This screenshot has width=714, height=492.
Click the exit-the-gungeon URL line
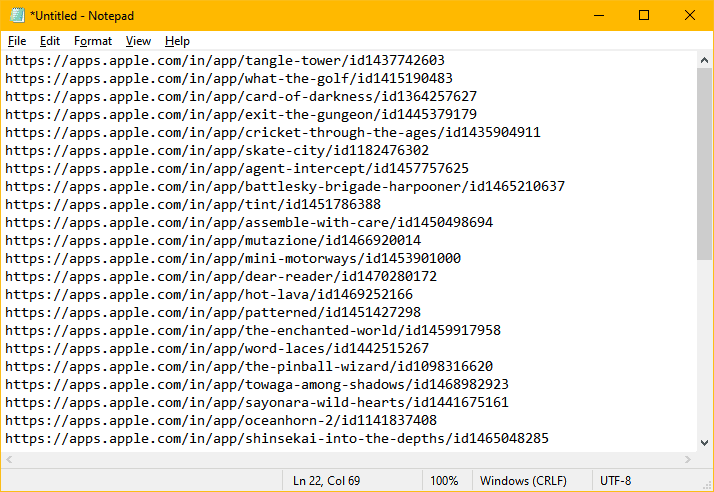pyautogui.click(x=241, y=114)
